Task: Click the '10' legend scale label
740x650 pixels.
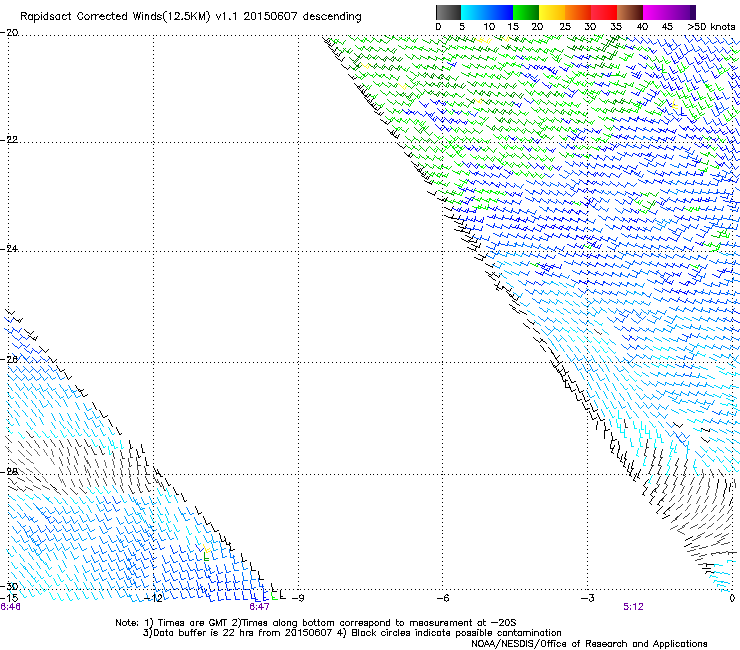Action: click(489, 27)
